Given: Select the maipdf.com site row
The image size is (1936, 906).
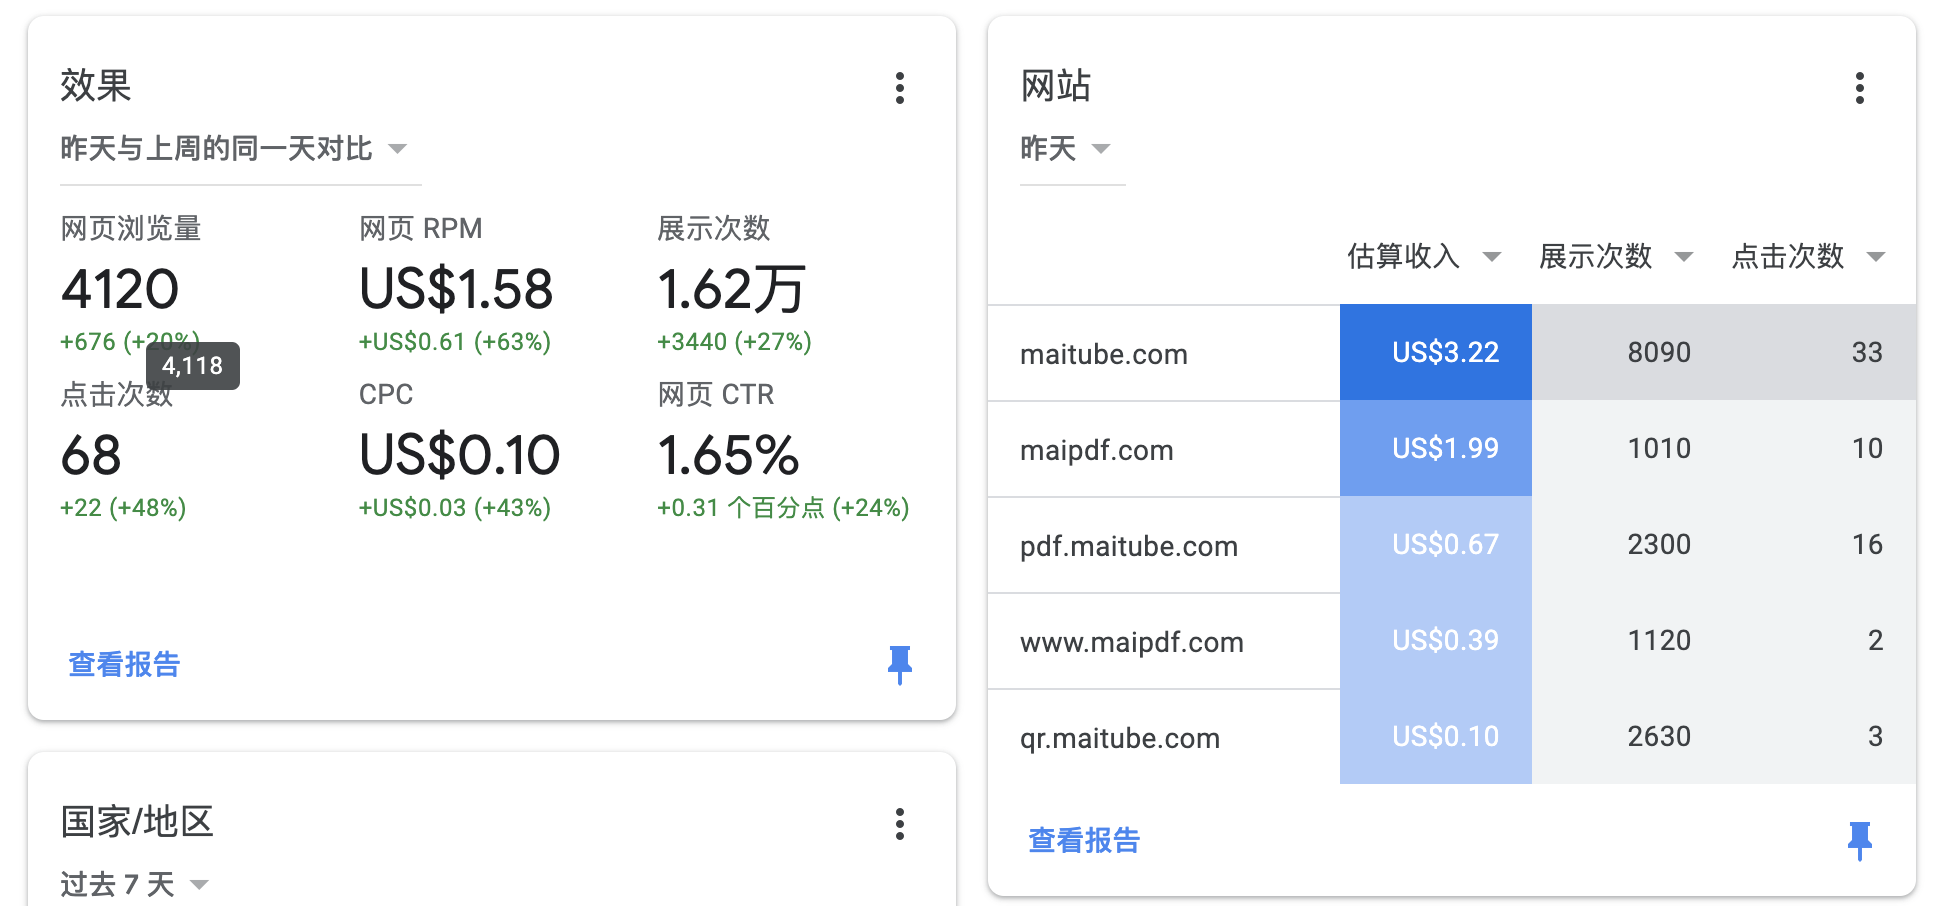Looking at the screenshot, I should [x=1096, y=450].
